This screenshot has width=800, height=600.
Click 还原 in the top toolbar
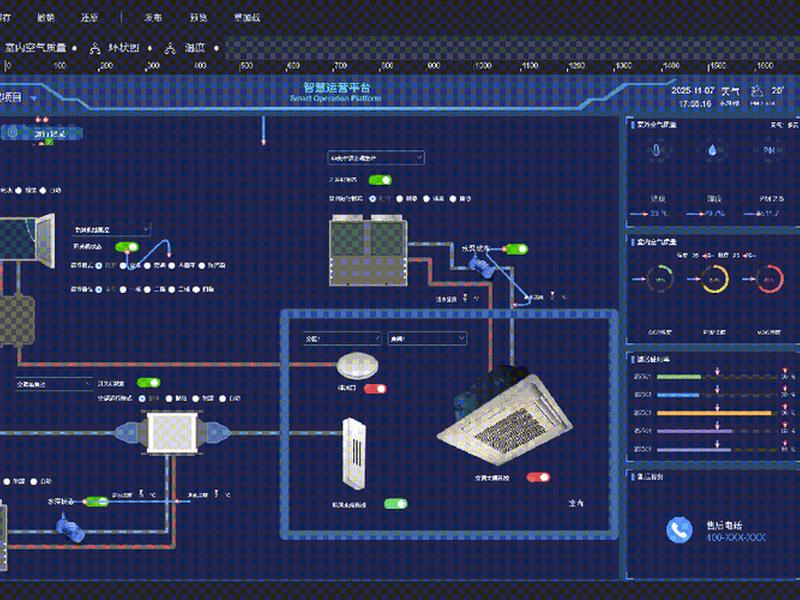tap(89, 17)
